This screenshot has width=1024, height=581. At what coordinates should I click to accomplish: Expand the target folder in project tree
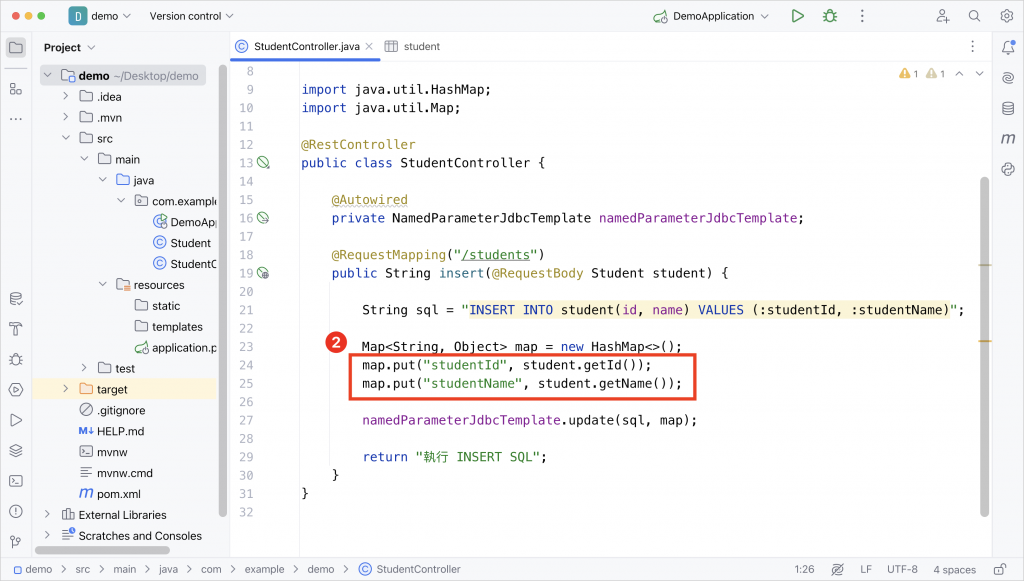(x=65, y=389)
